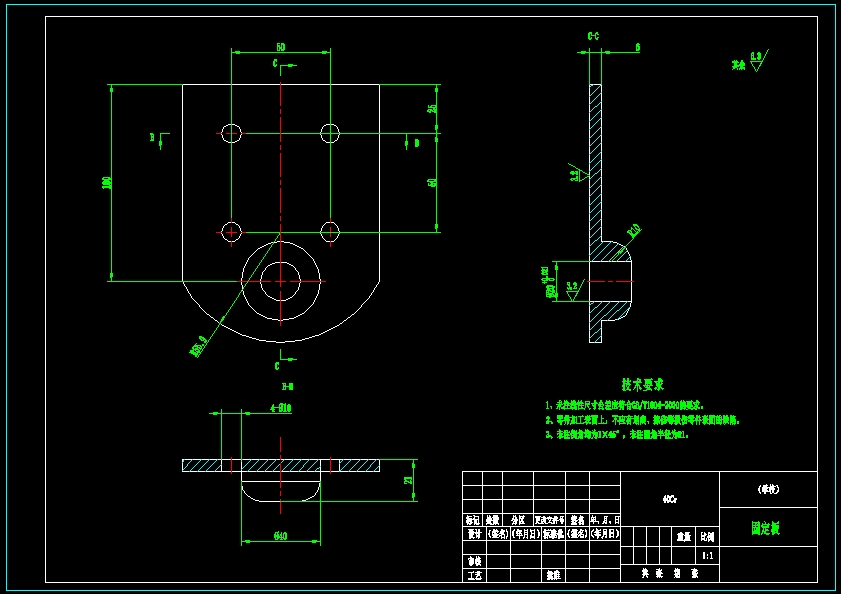Select the 100 vertical dimension text
This screenshot has width=841, height=594.
tap(107, 182)
